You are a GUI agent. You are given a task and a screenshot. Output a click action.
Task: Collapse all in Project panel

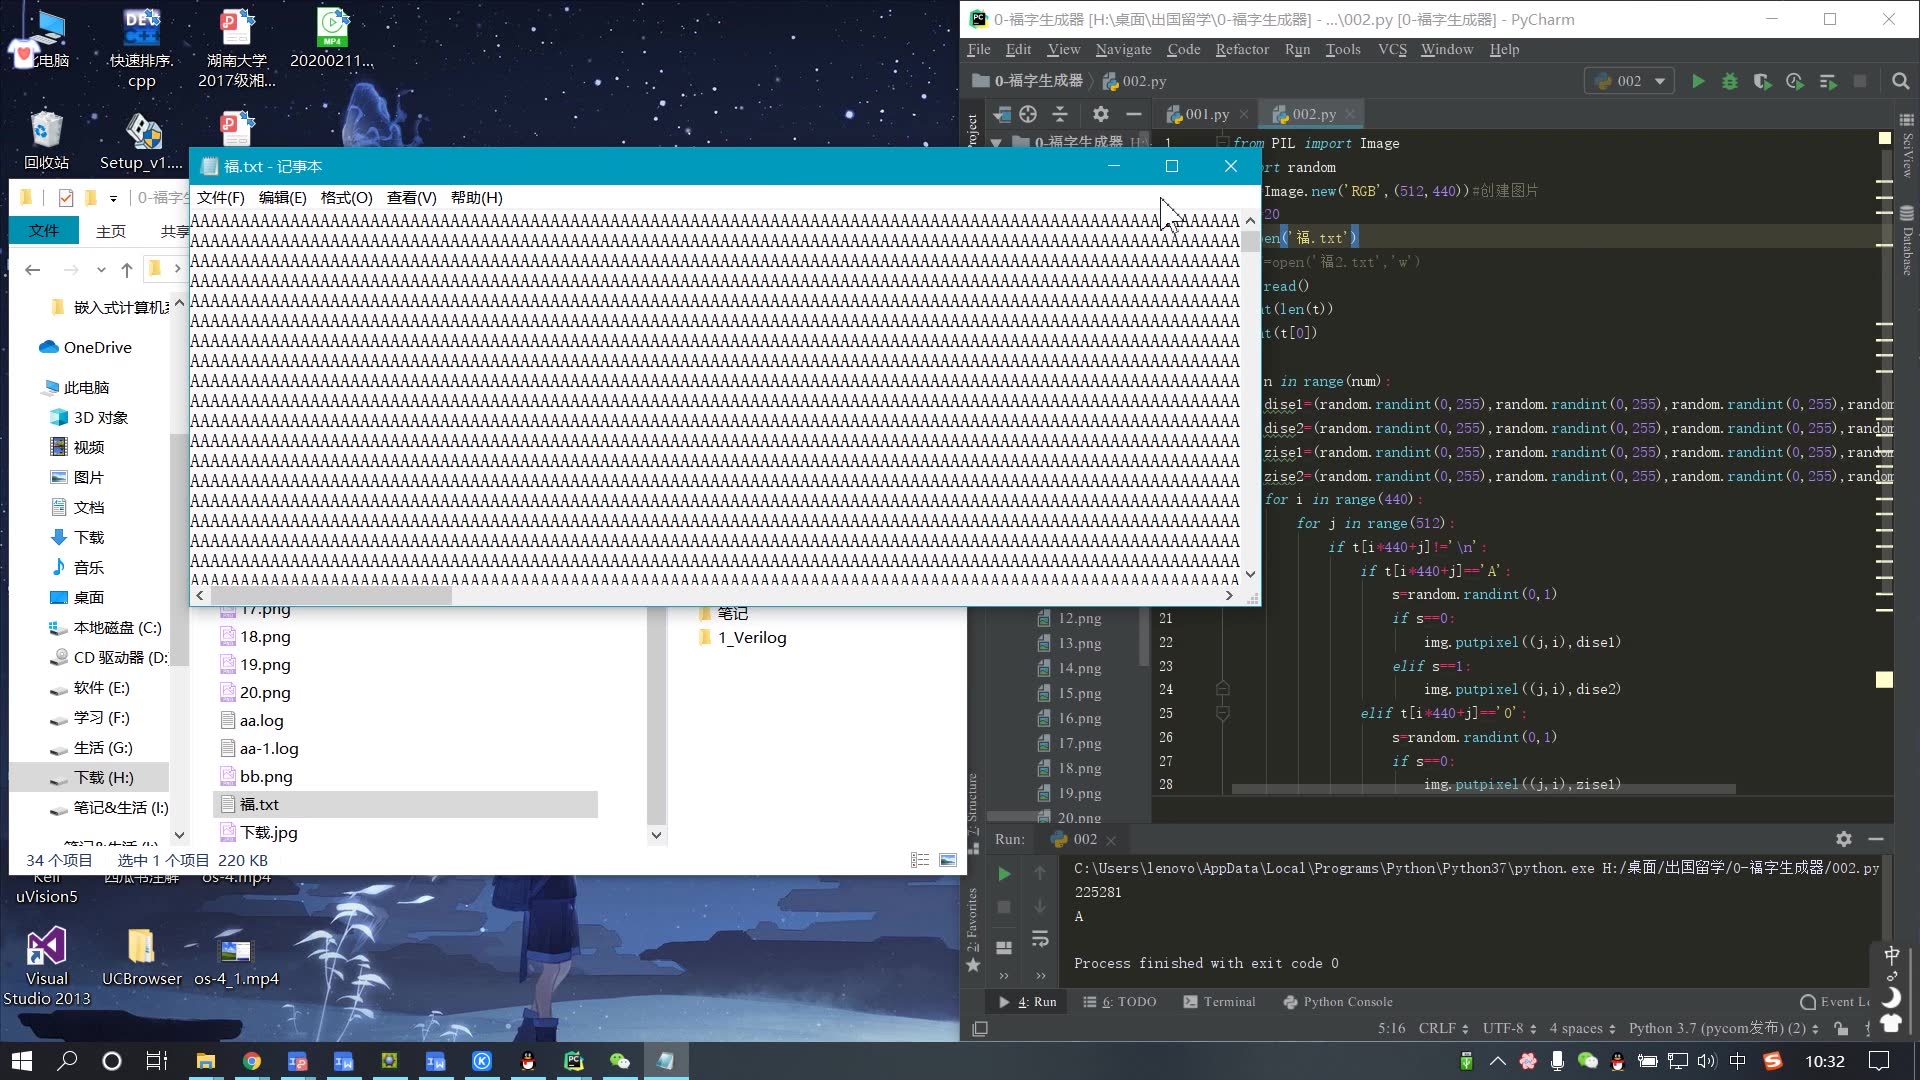click(1060, 114)
